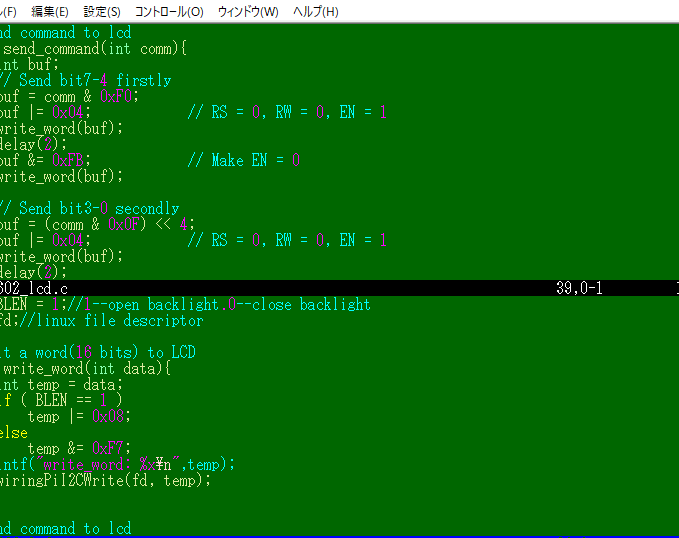Place cursor on send_command(int comm) line
The width and height of the screenshot is (679, 538).
95,48
